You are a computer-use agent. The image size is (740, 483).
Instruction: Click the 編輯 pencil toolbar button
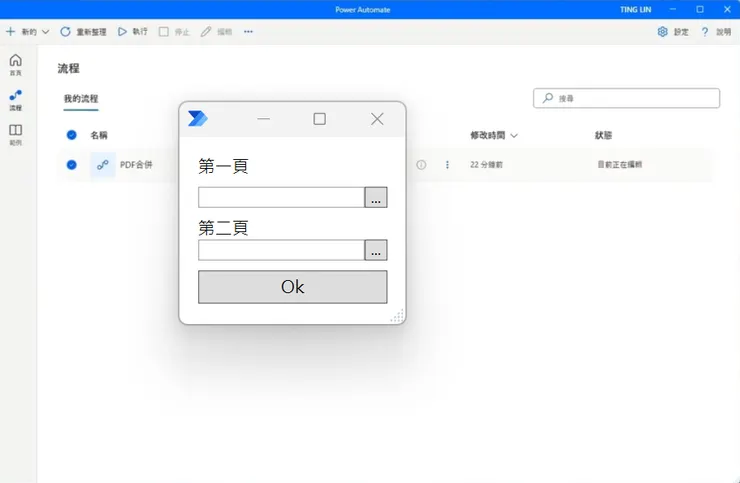pyautogui.click(x=216, y=32)
